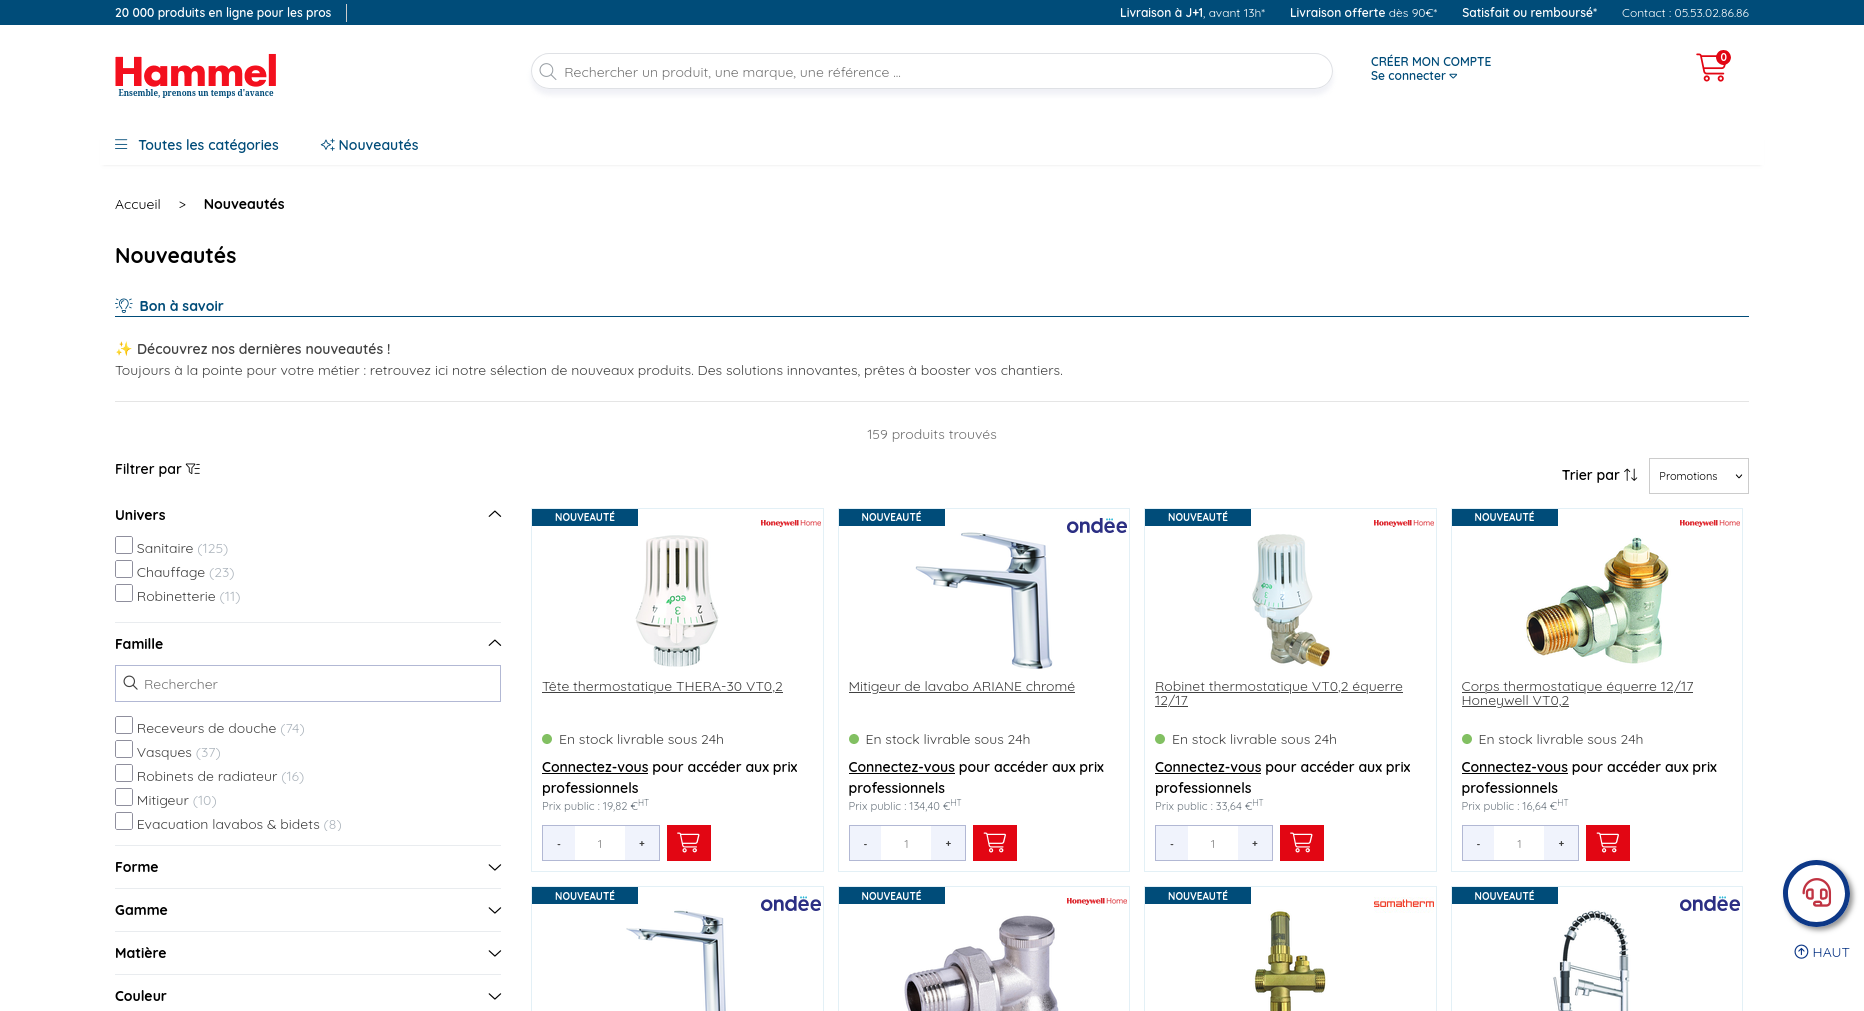Open the live chat support headset icon

pos(1816,893)
